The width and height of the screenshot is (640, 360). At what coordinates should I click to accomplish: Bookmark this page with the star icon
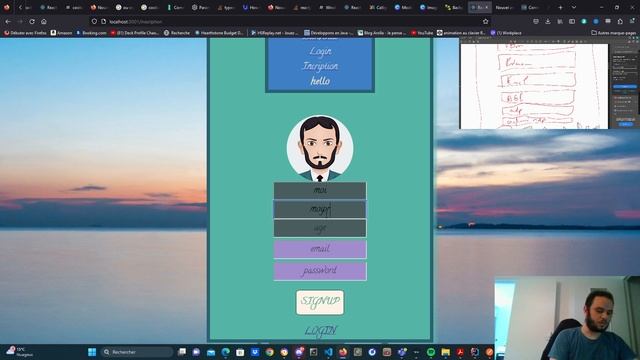pos(485,21)
